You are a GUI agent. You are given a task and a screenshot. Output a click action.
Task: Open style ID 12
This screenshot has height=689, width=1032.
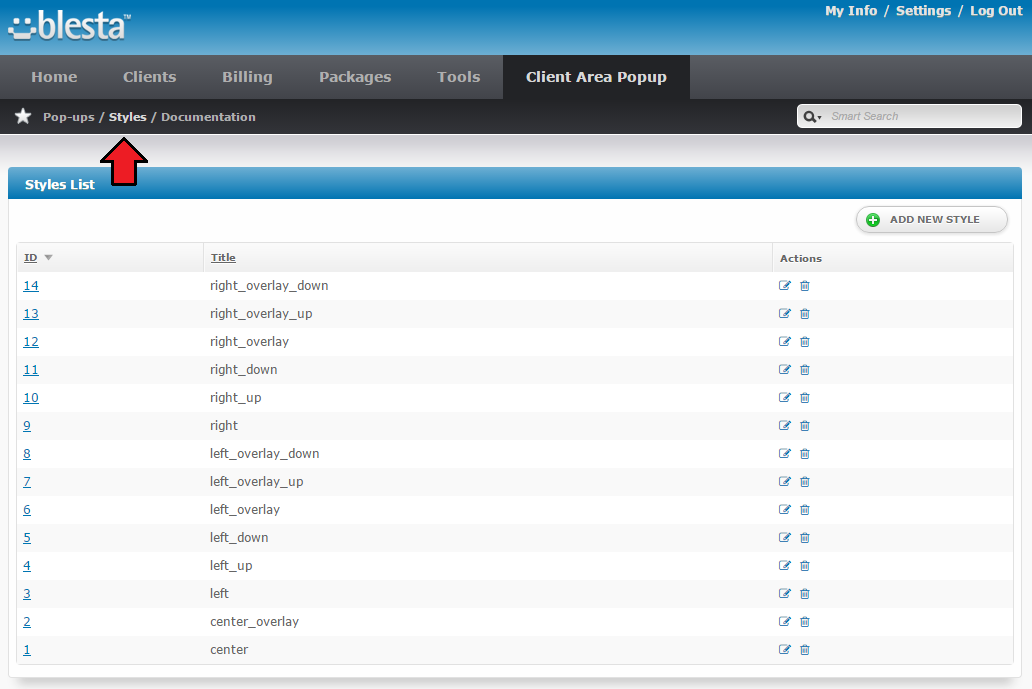31,342
